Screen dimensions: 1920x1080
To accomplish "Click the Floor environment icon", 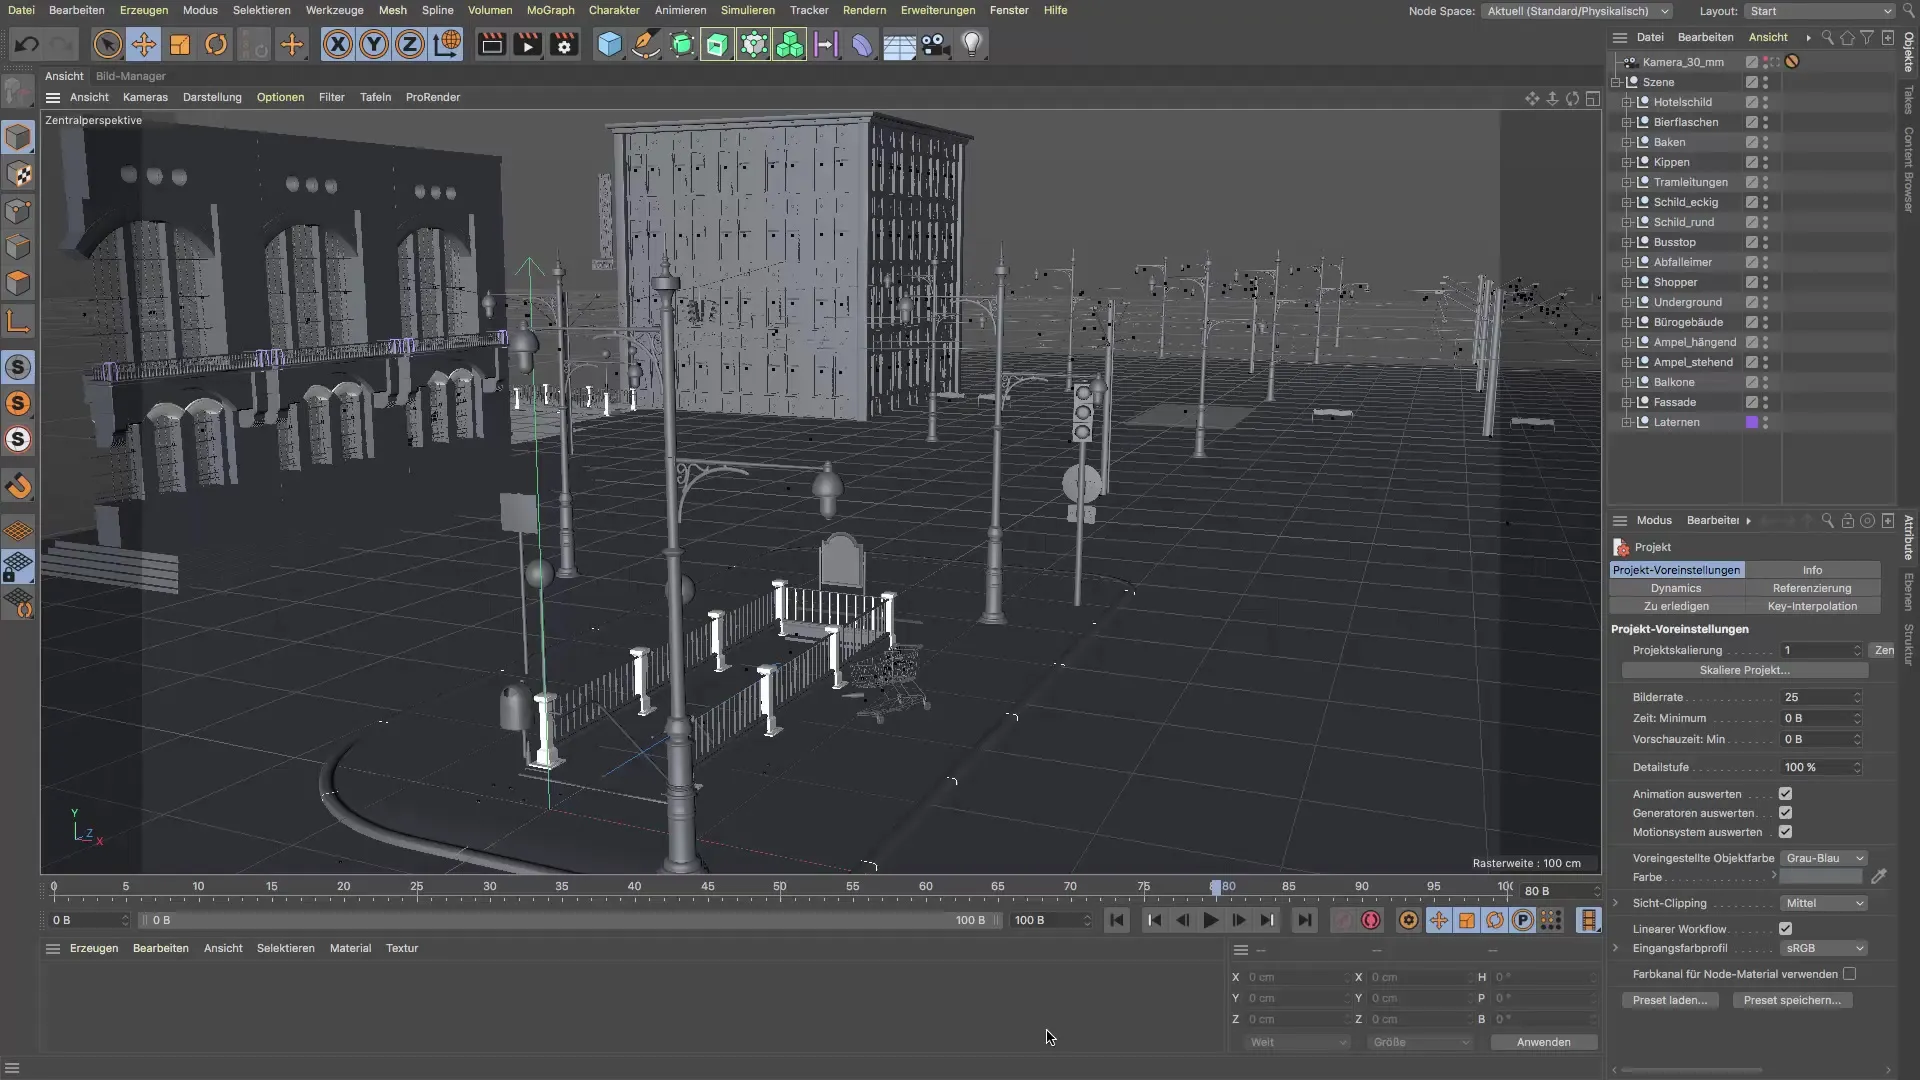I will 898,44.
